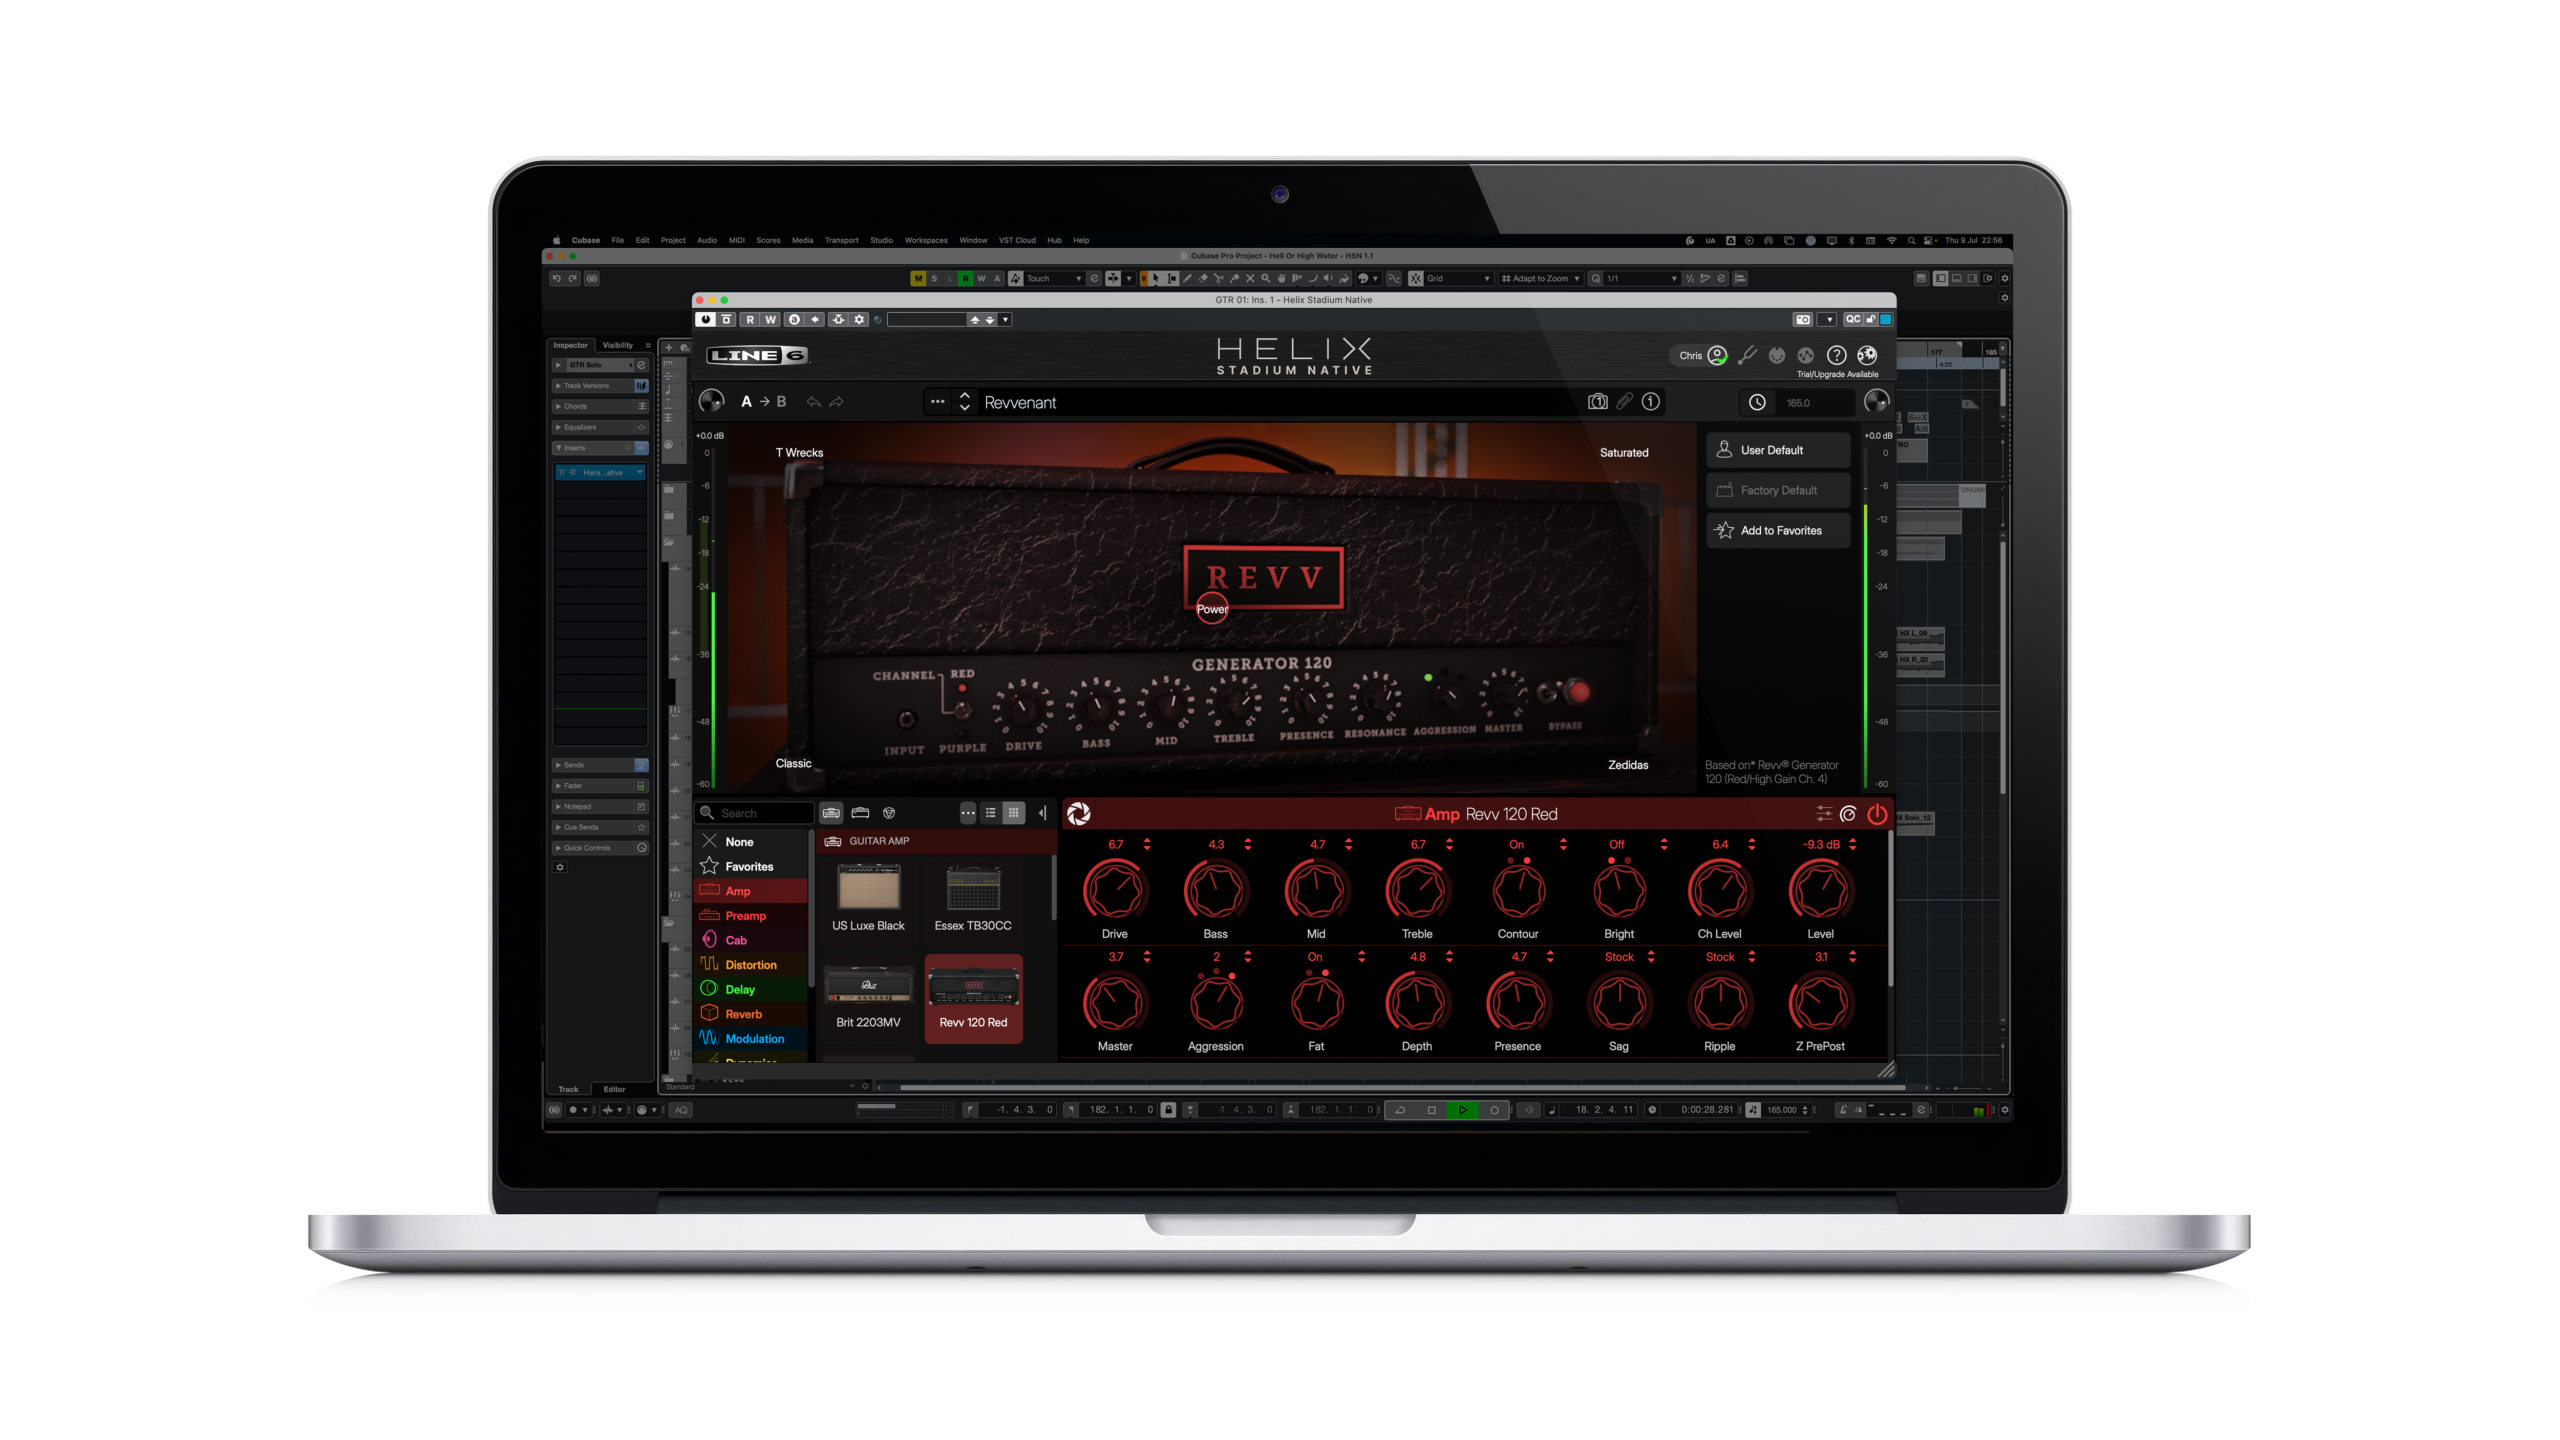Select the Distortion category

(x=751, y=965)
